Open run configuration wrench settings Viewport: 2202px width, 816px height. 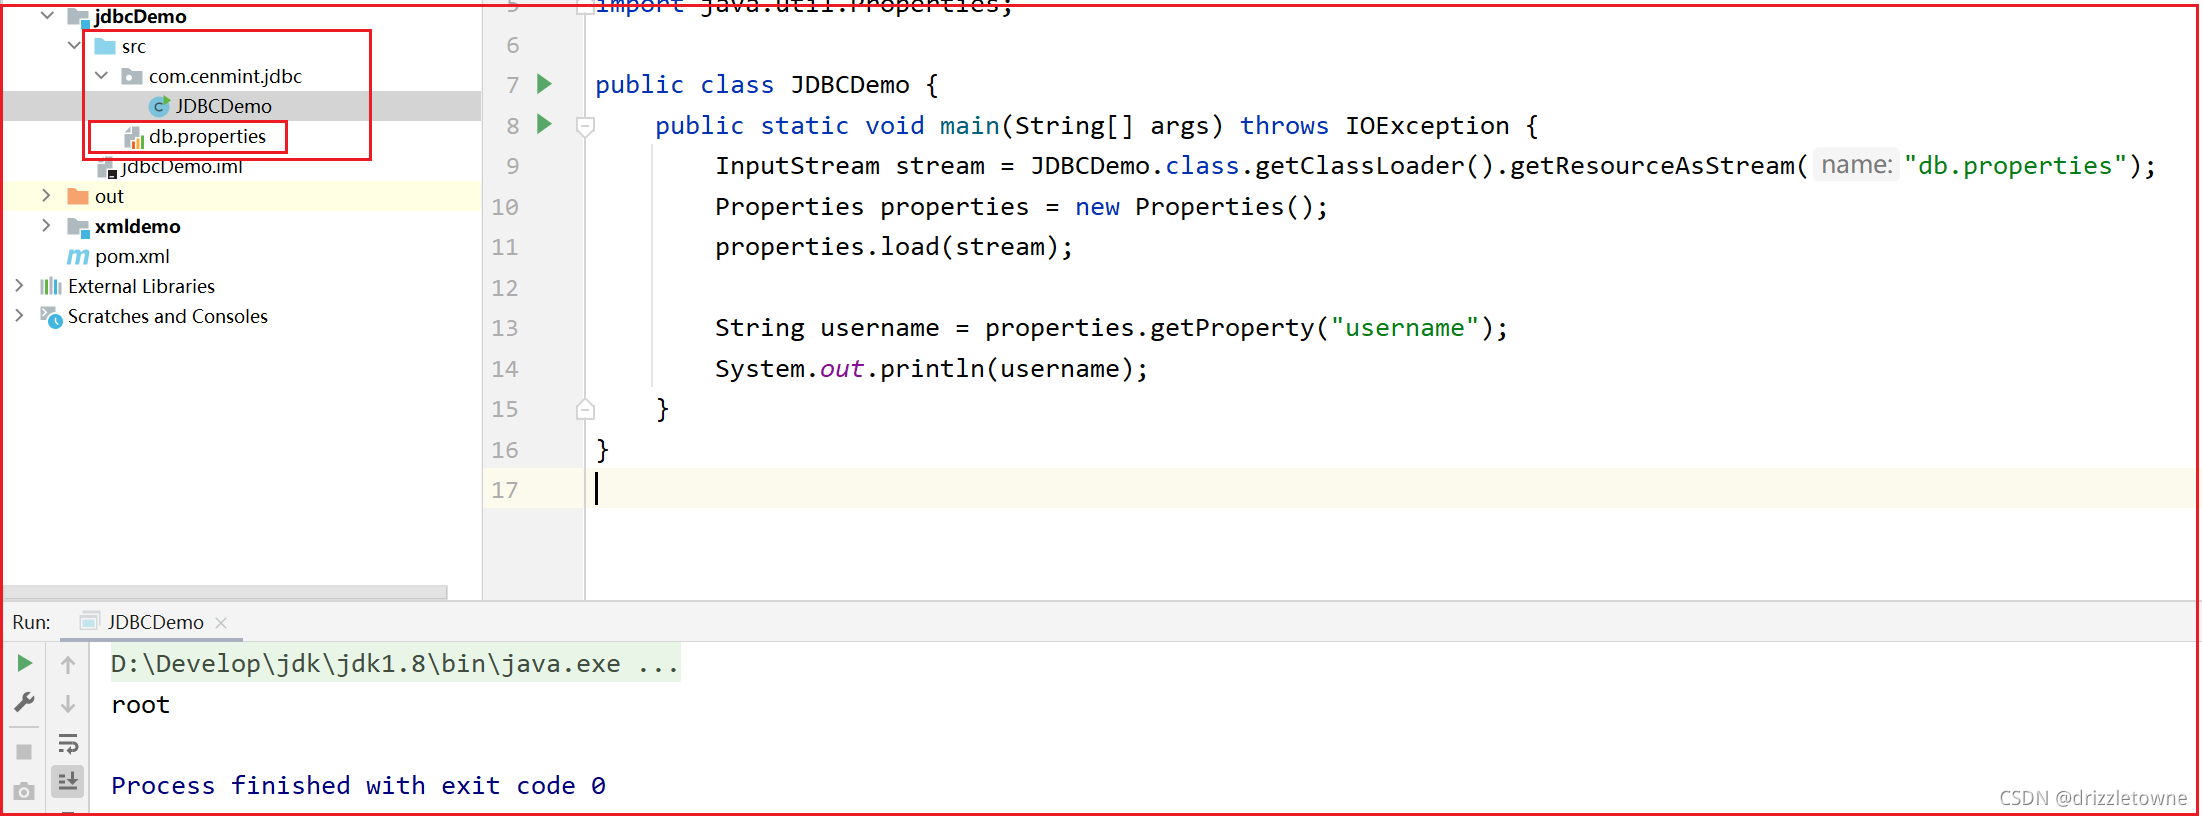(25, 702)
